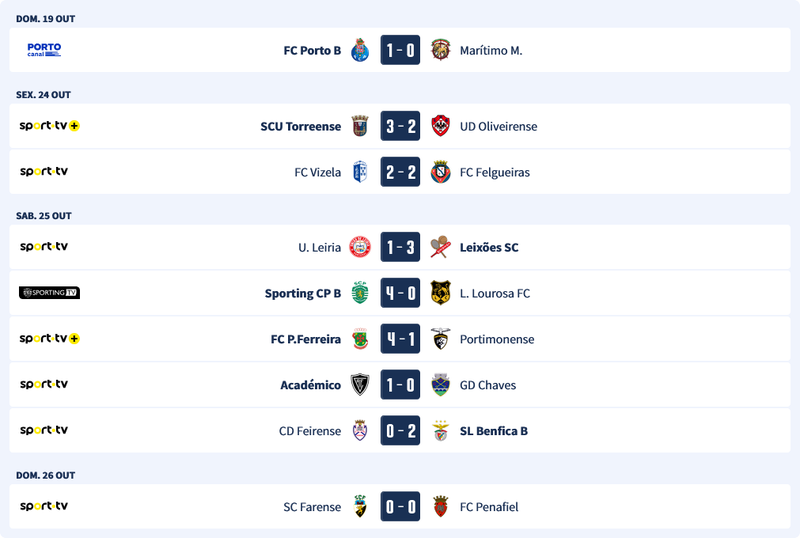The width and height of the screenshot is (800, 538).
Task: Click the Académico club crest
Action: coord(360,385)
